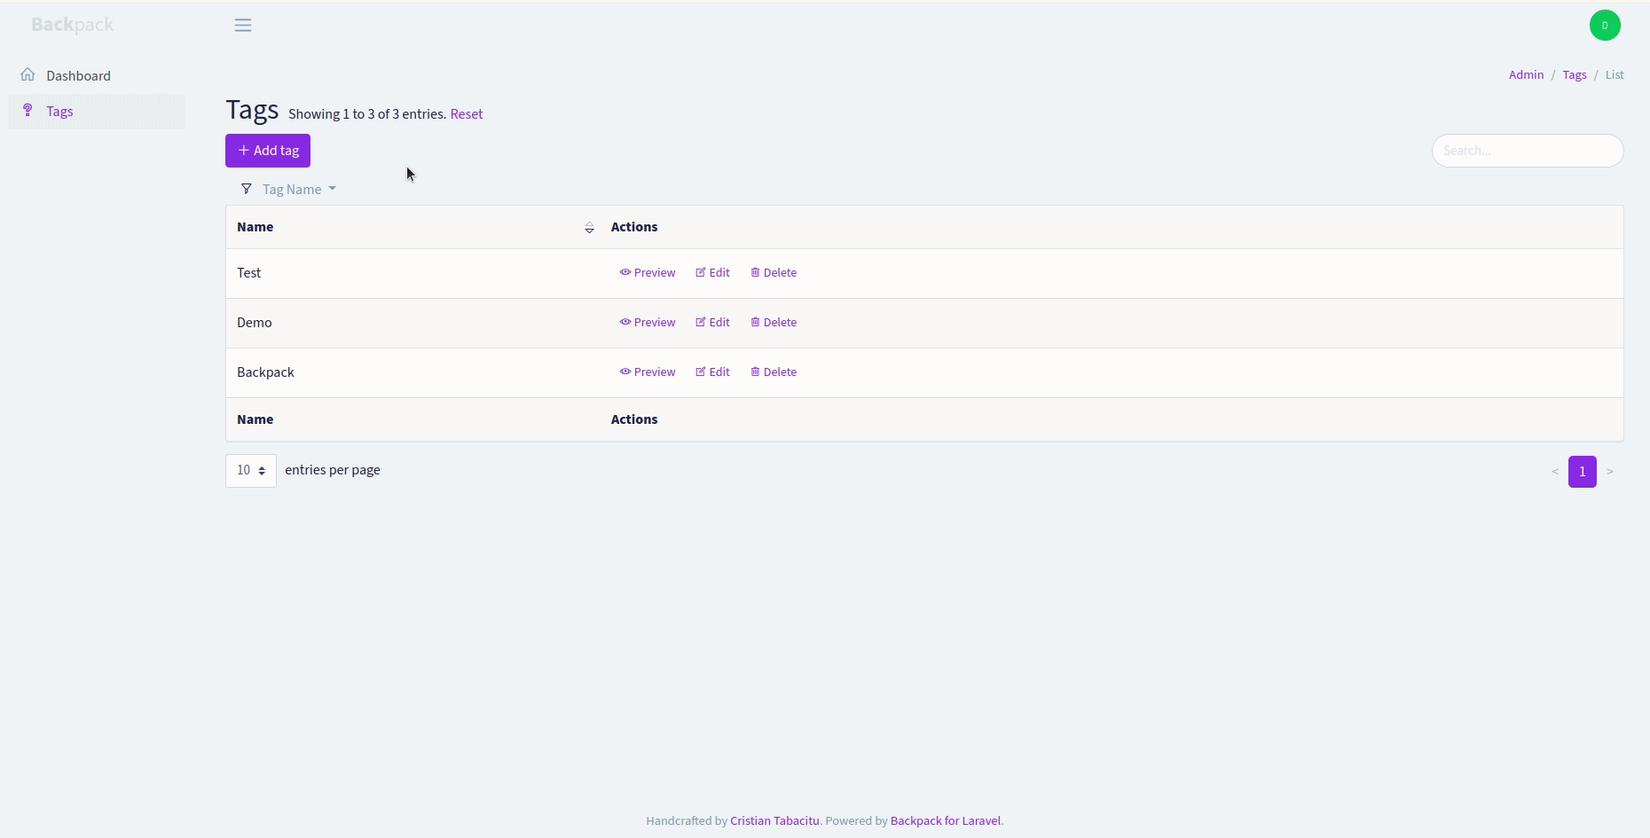Viewport: 1650px width, 838px height.
Task: Open the Dashboard sidebar item
Action: pyautogui.click(x=97, y=75)
